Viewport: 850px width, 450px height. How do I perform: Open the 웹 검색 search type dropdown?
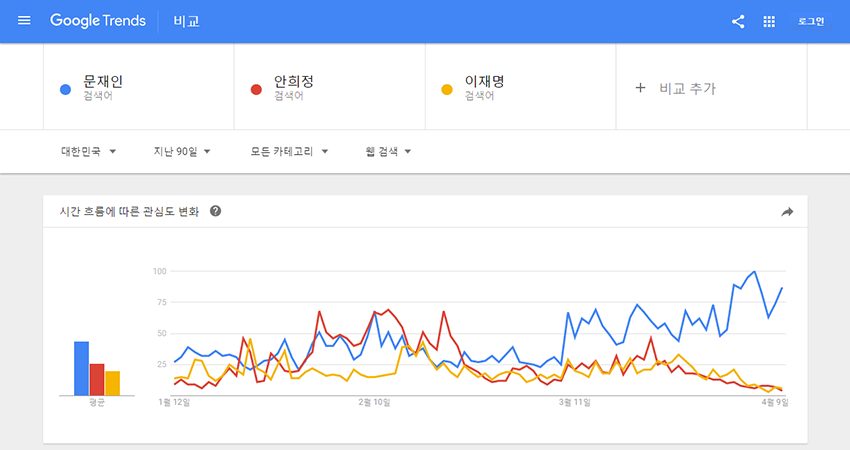click(x=389, y=152)
